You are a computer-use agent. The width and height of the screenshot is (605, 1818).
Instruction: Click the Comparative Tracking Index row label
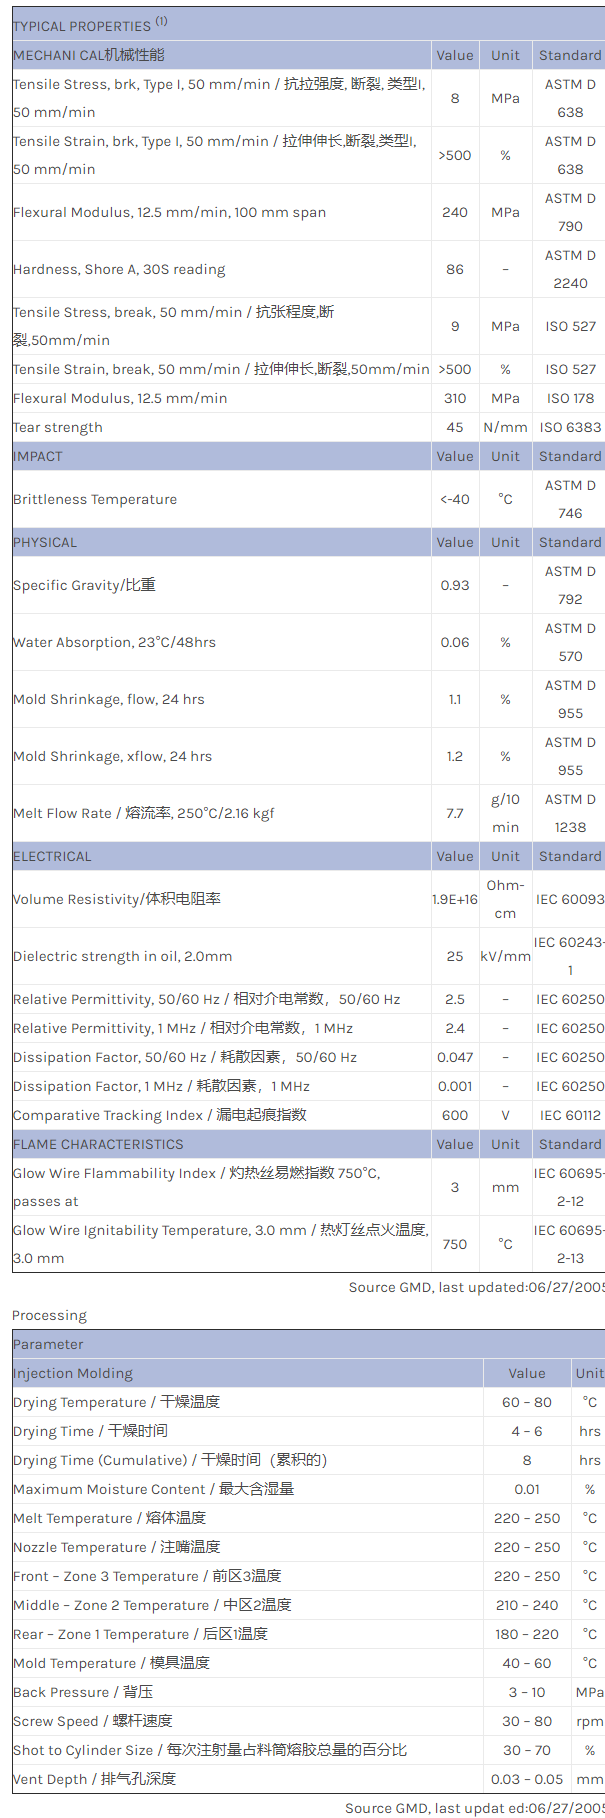coord(160,1115)
